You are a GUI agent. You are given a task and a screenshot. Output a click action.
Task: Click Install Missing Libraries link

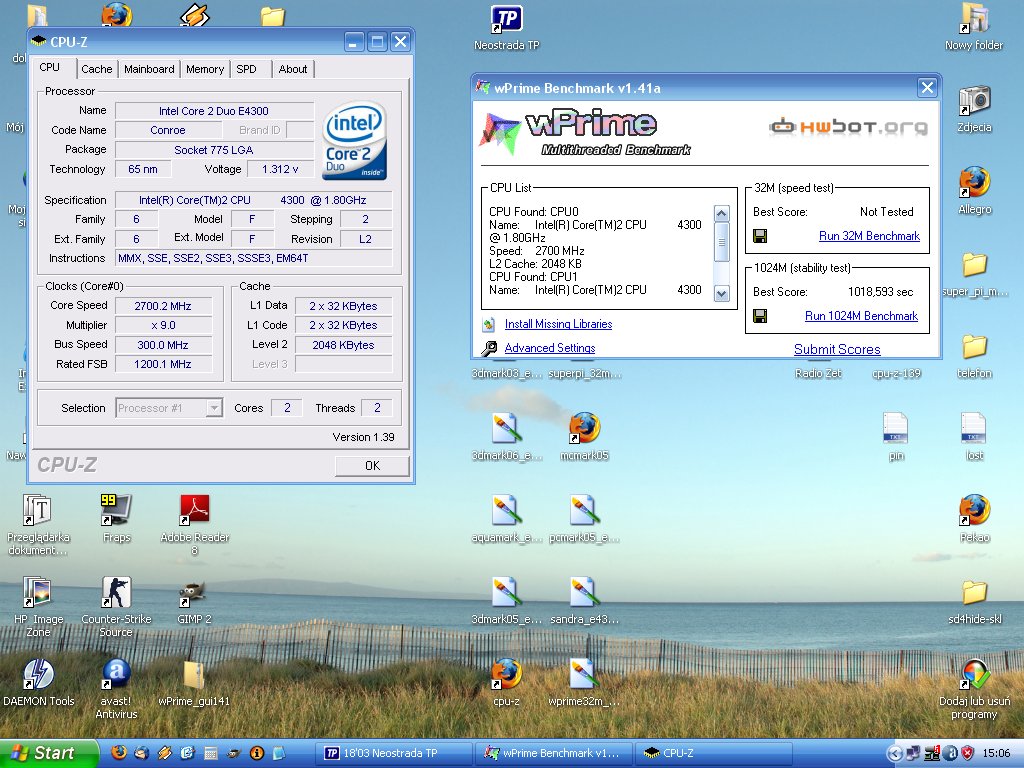[x=558, y=324]
